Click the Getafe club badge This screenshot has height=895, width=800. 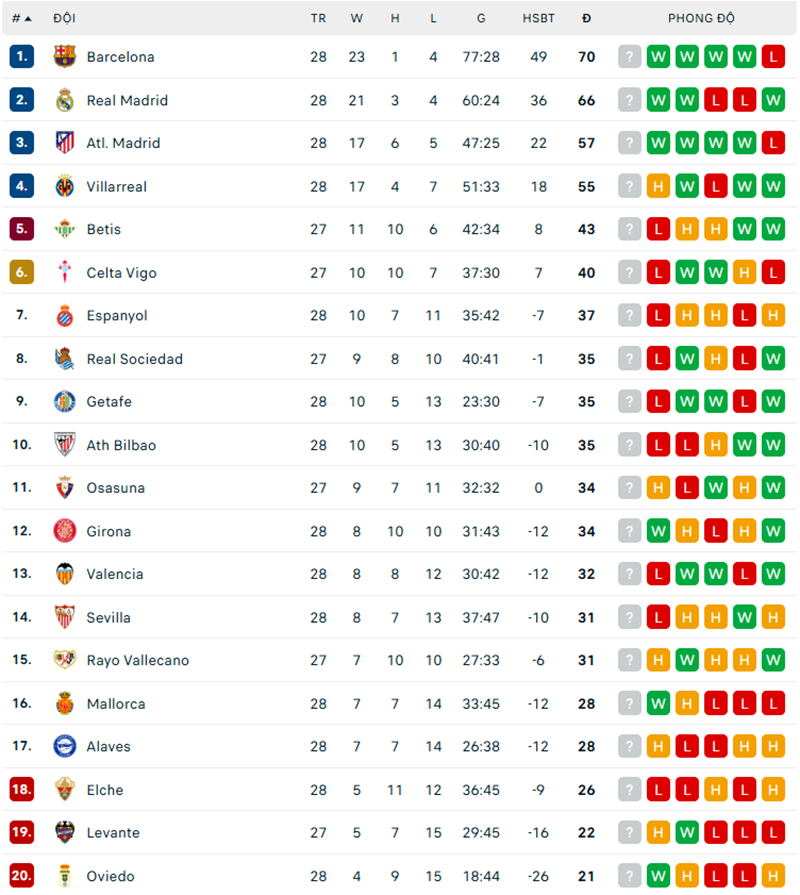tap(65, 402)
